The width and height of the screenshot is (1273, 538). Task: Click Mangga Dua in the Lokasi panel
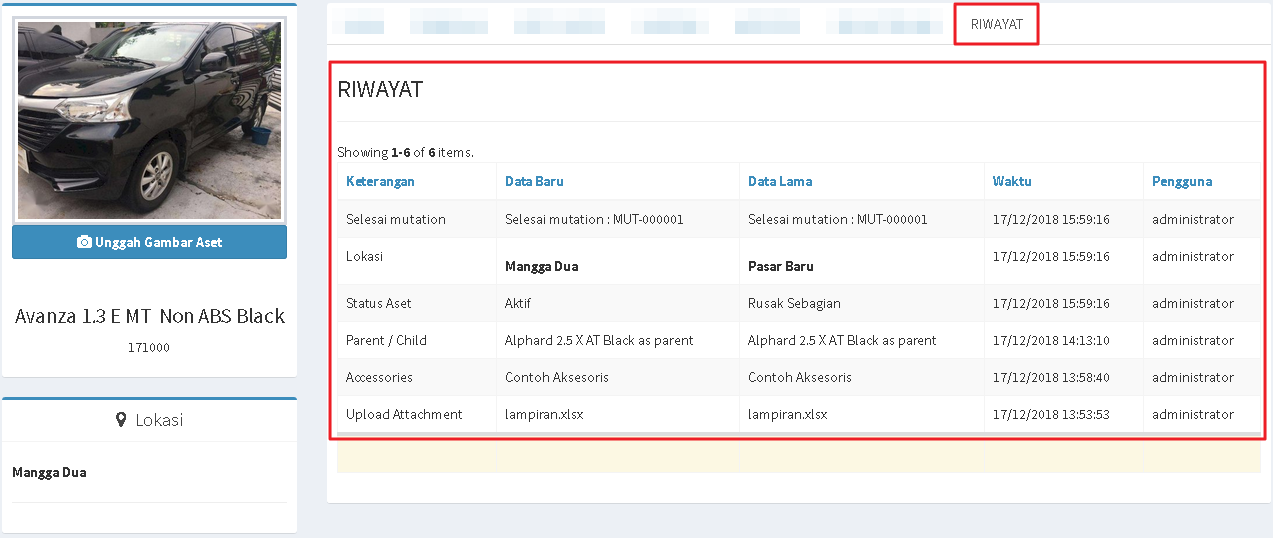[49, 472]
